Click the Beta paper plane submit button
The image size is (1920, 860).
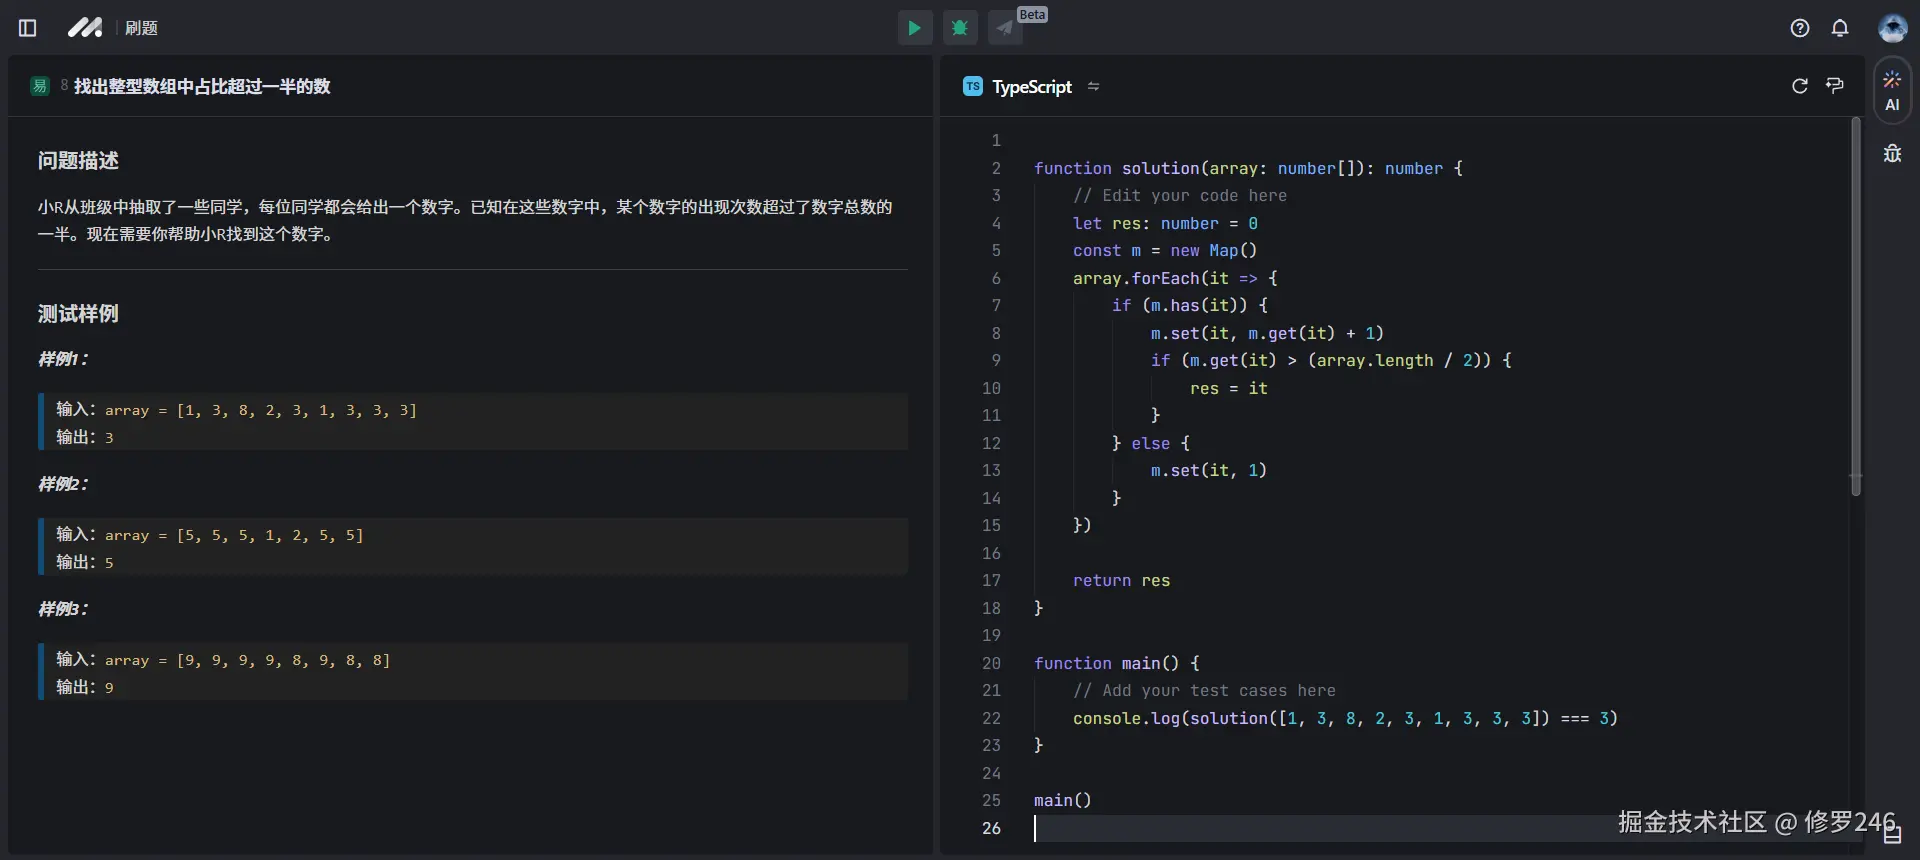(1005, 28)
